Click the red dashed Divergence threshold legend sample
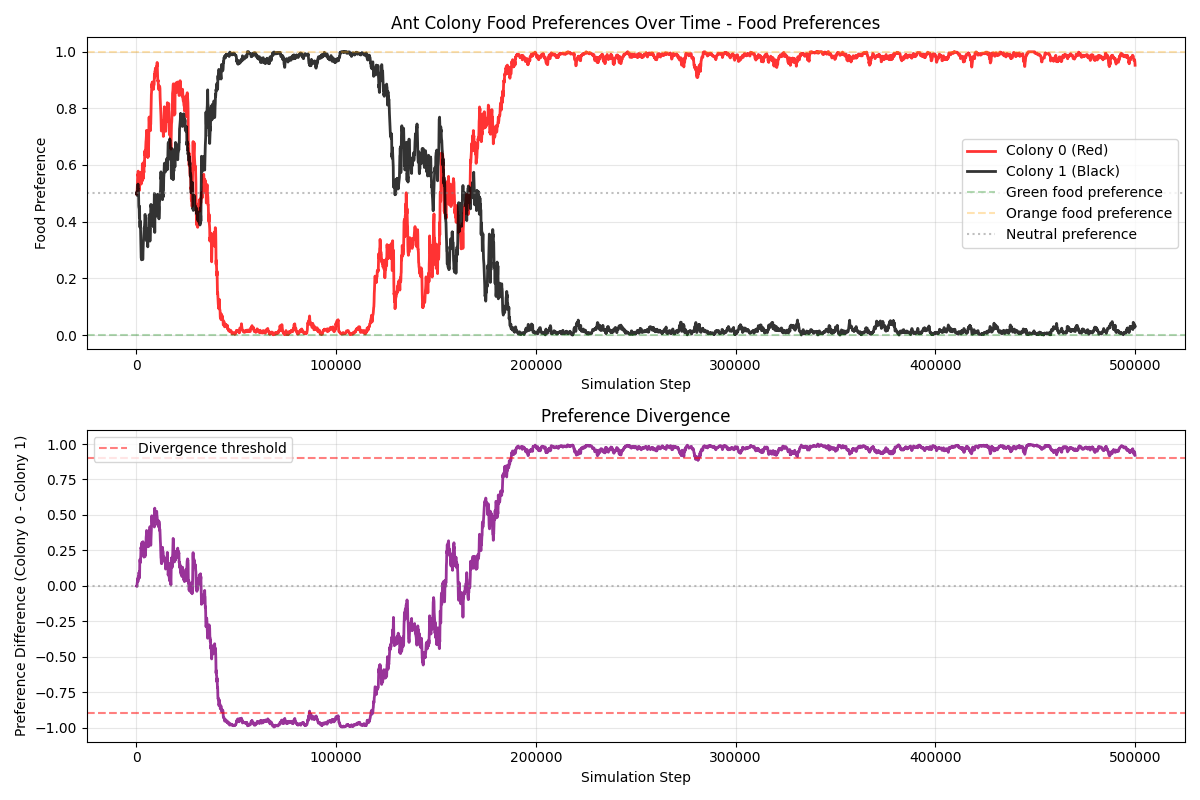1200x800 pixels. pos(115,448)
